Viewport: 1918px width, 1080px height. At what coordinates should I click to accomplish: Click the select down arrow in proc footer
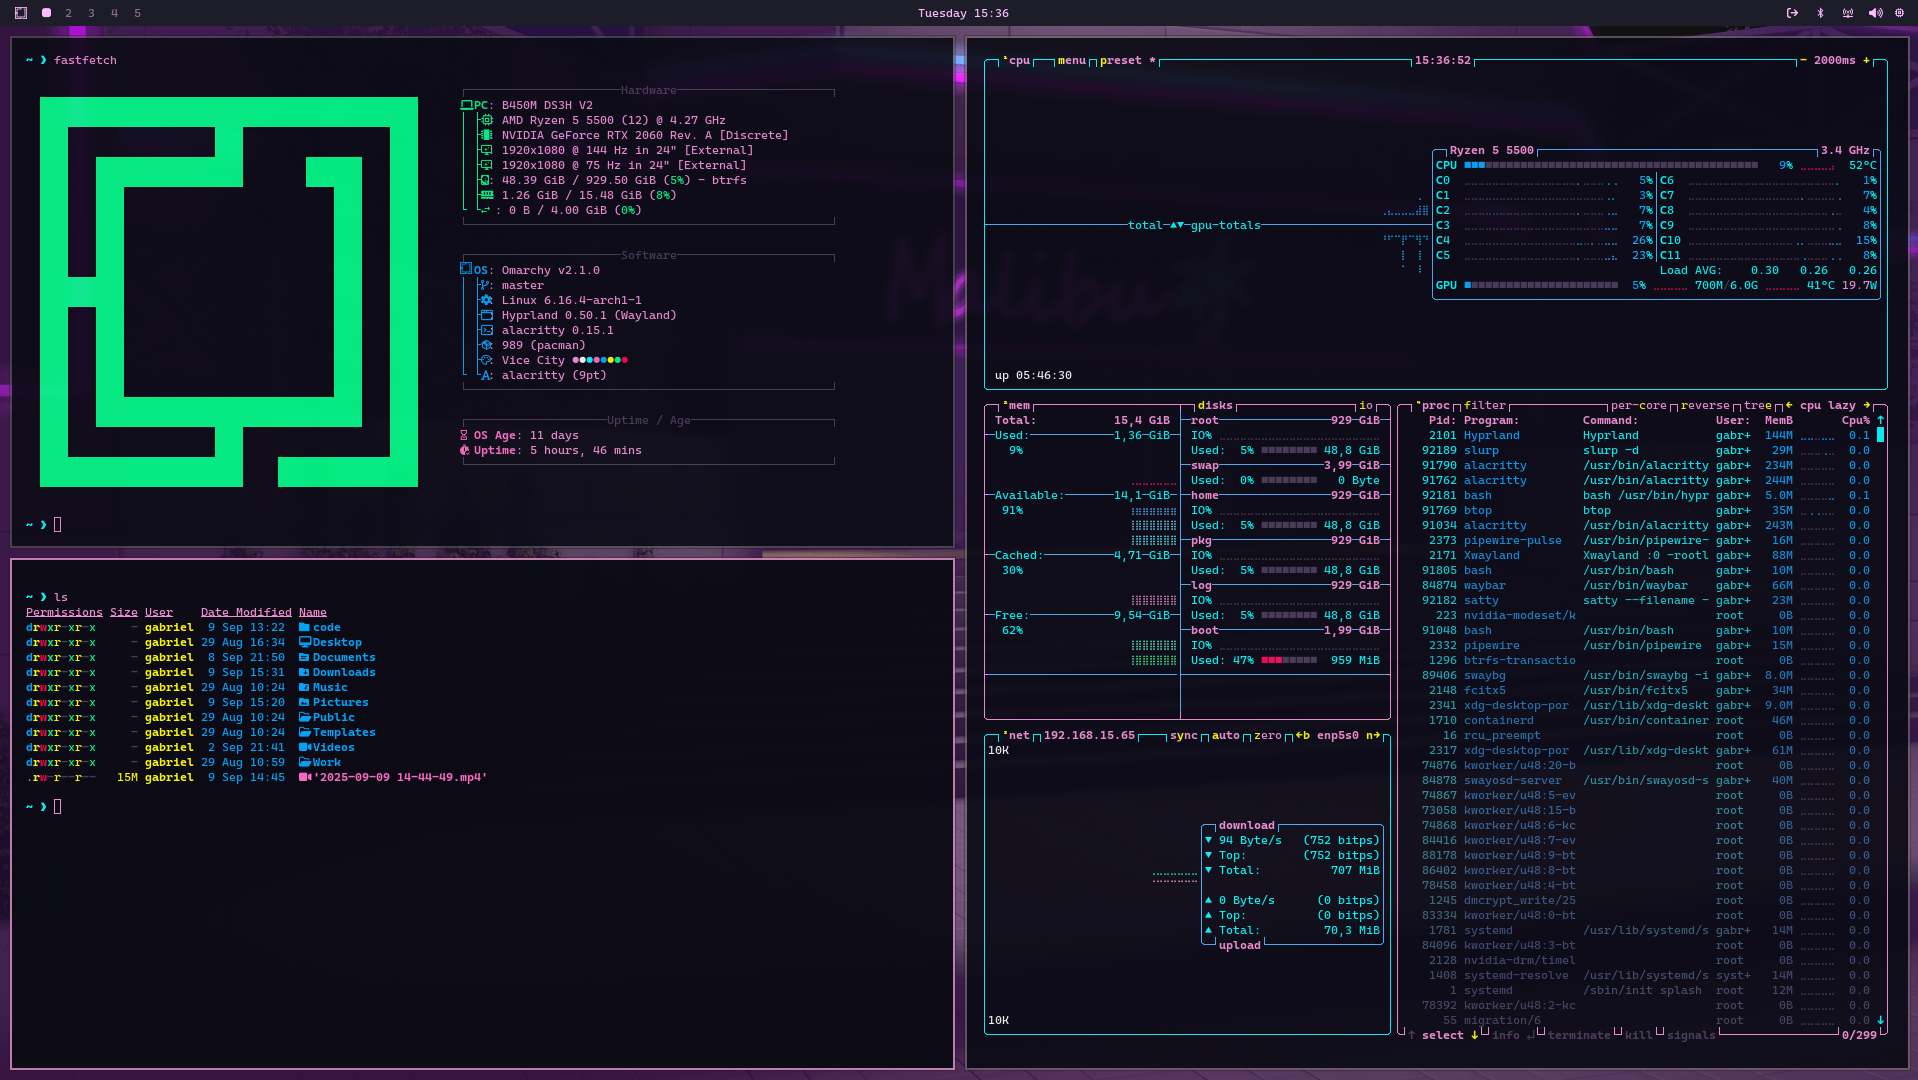(1474, 1035)
